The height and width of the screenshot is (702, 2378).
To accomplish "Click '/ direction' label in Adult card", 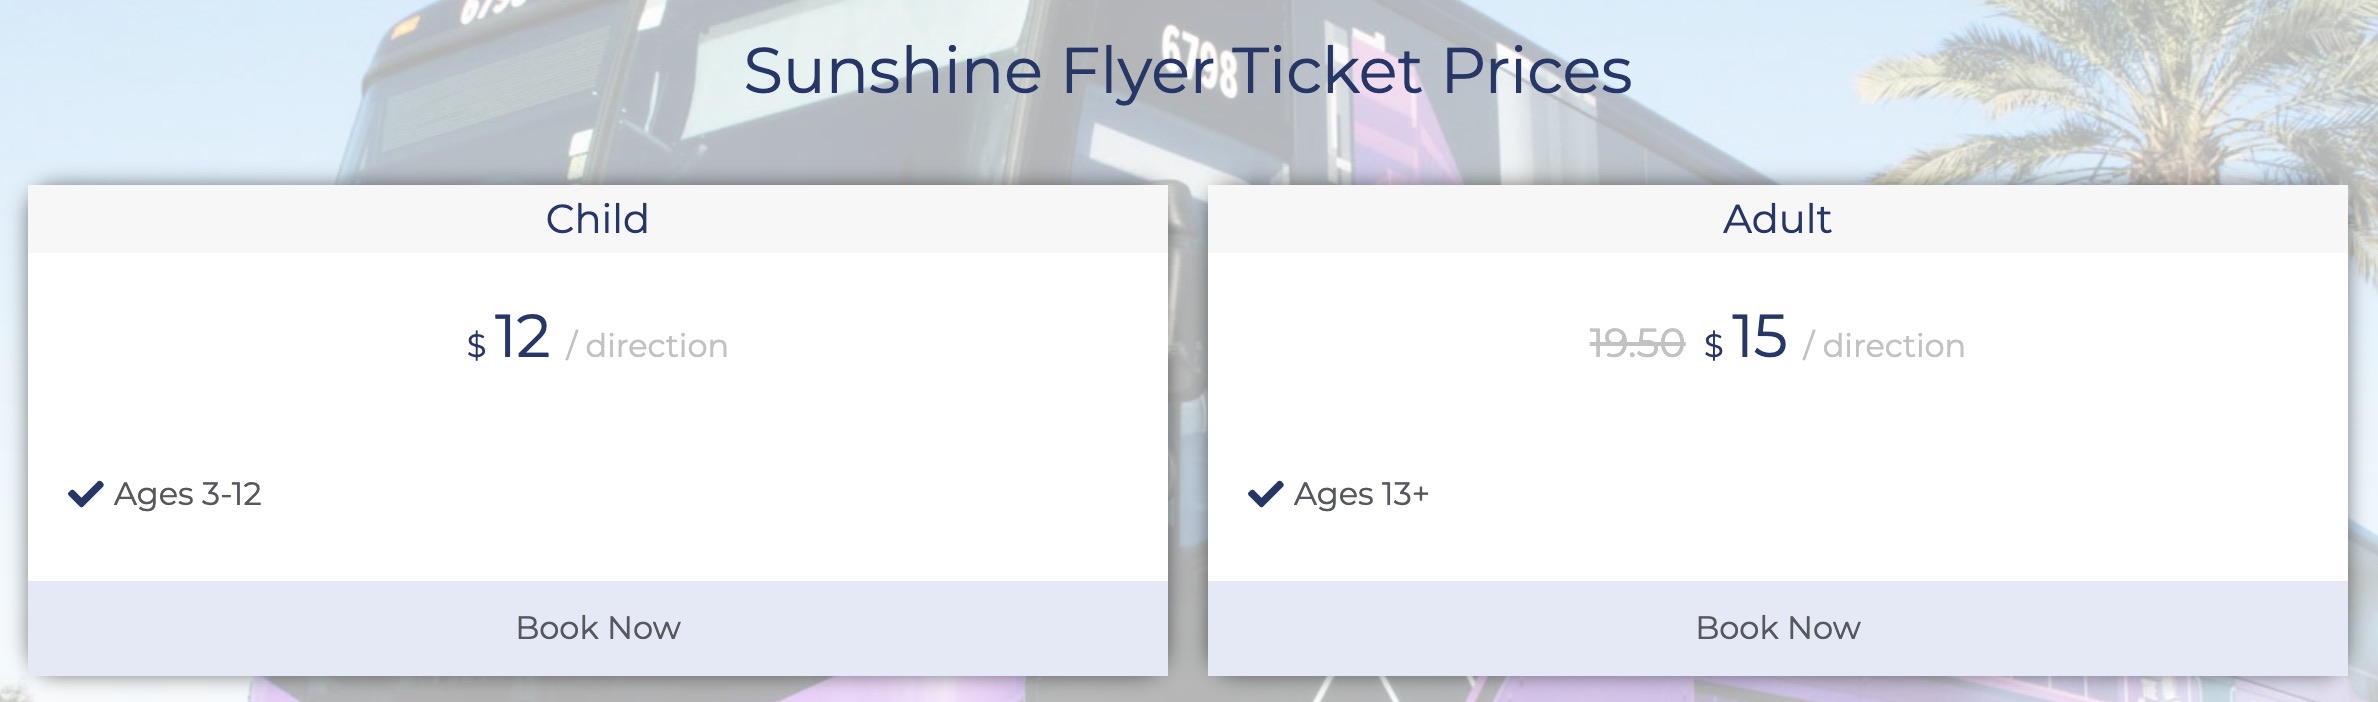I will point(1884,346).
